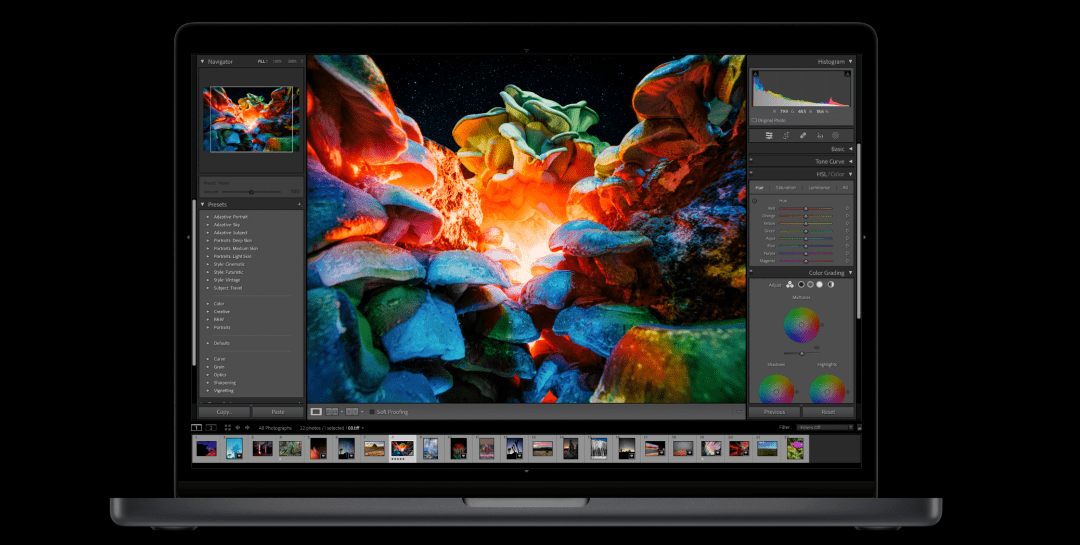Enable the Soft Proofing checkbox
The height and width of the screenshot is (545, 1080).
(372, 412)
